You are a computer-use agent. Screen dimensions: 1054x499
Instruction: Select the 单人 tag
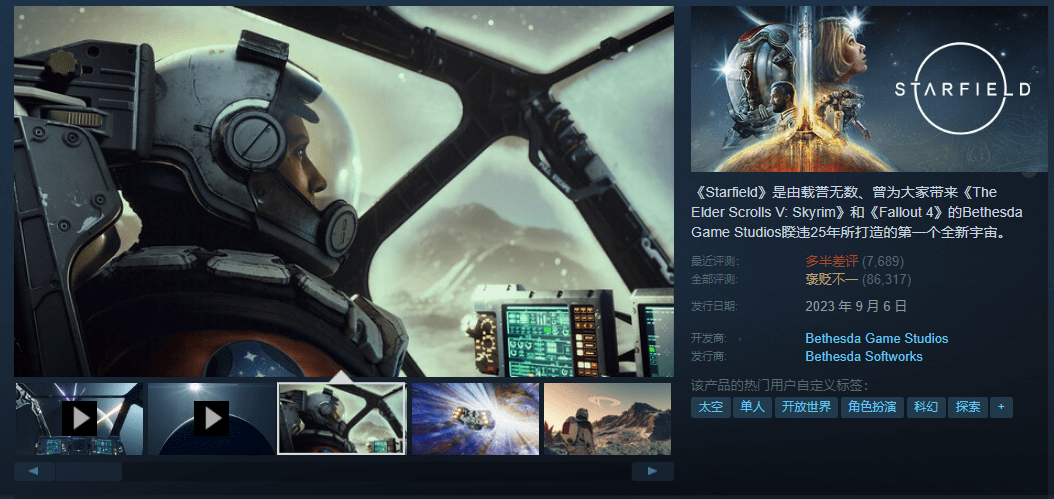[x=752, y=407]
